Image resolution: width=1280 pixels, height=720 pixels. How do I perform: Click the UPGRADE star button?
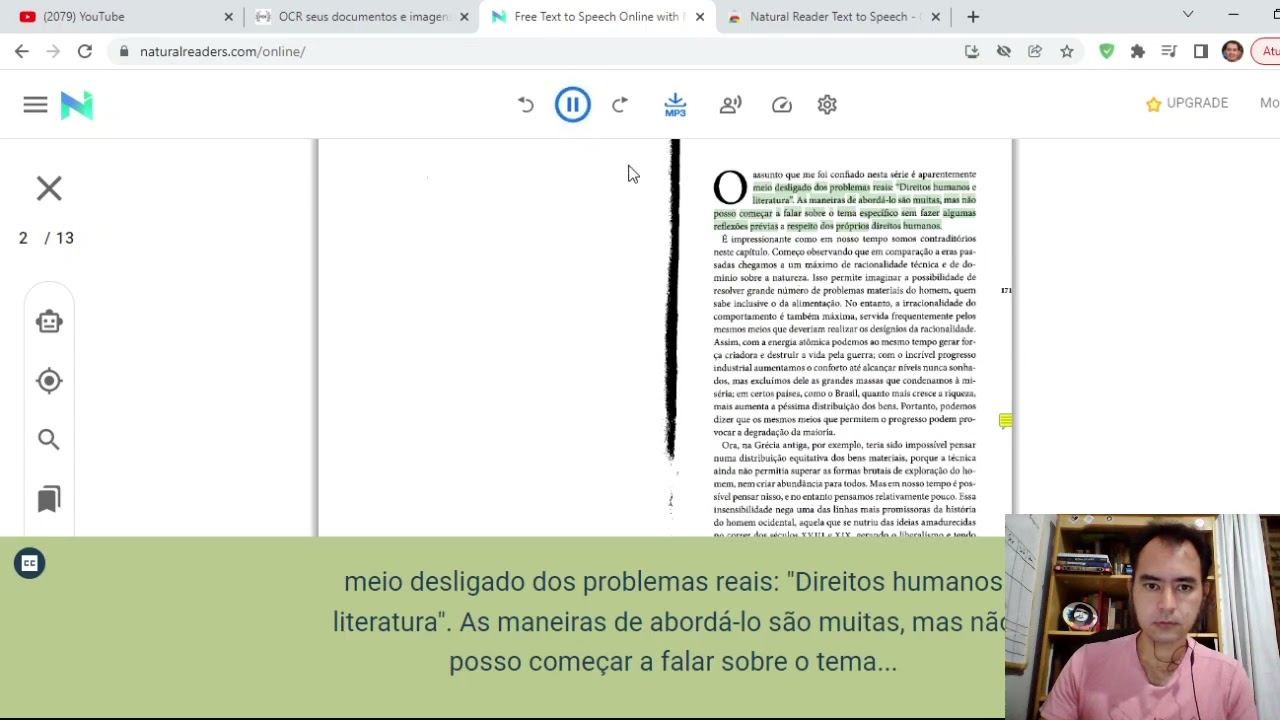pyautogui.click(x=1187, y=103)
